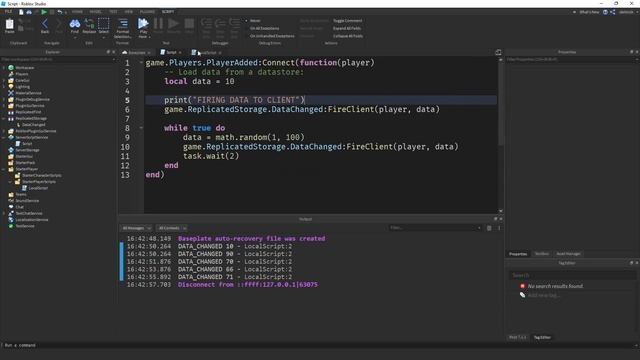Fold the function block at code line 1

tap(141, 62)
